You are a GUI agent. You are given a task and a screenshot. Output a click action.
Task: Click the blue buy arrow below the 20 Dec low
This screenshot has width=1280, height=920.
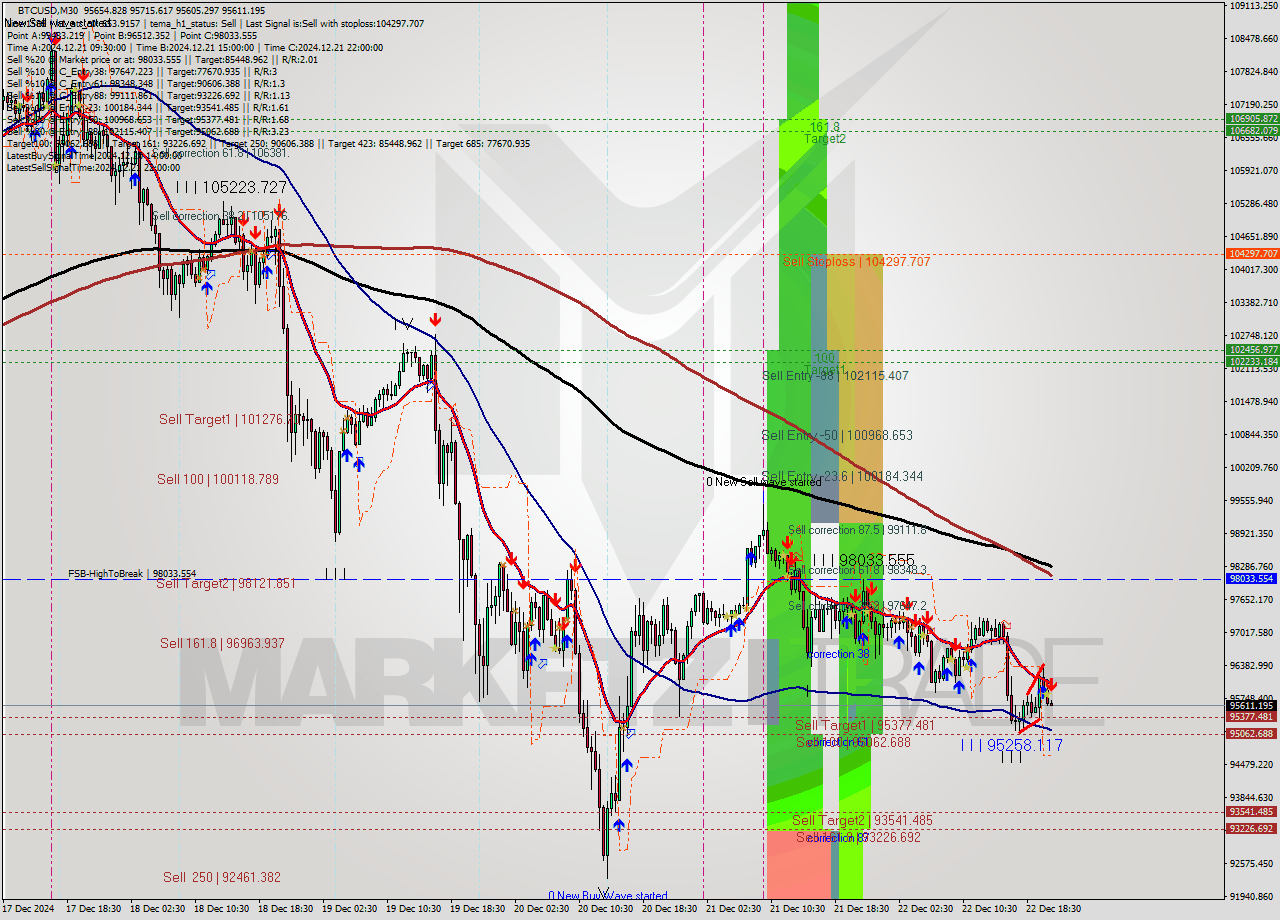(x=619, y=825)
